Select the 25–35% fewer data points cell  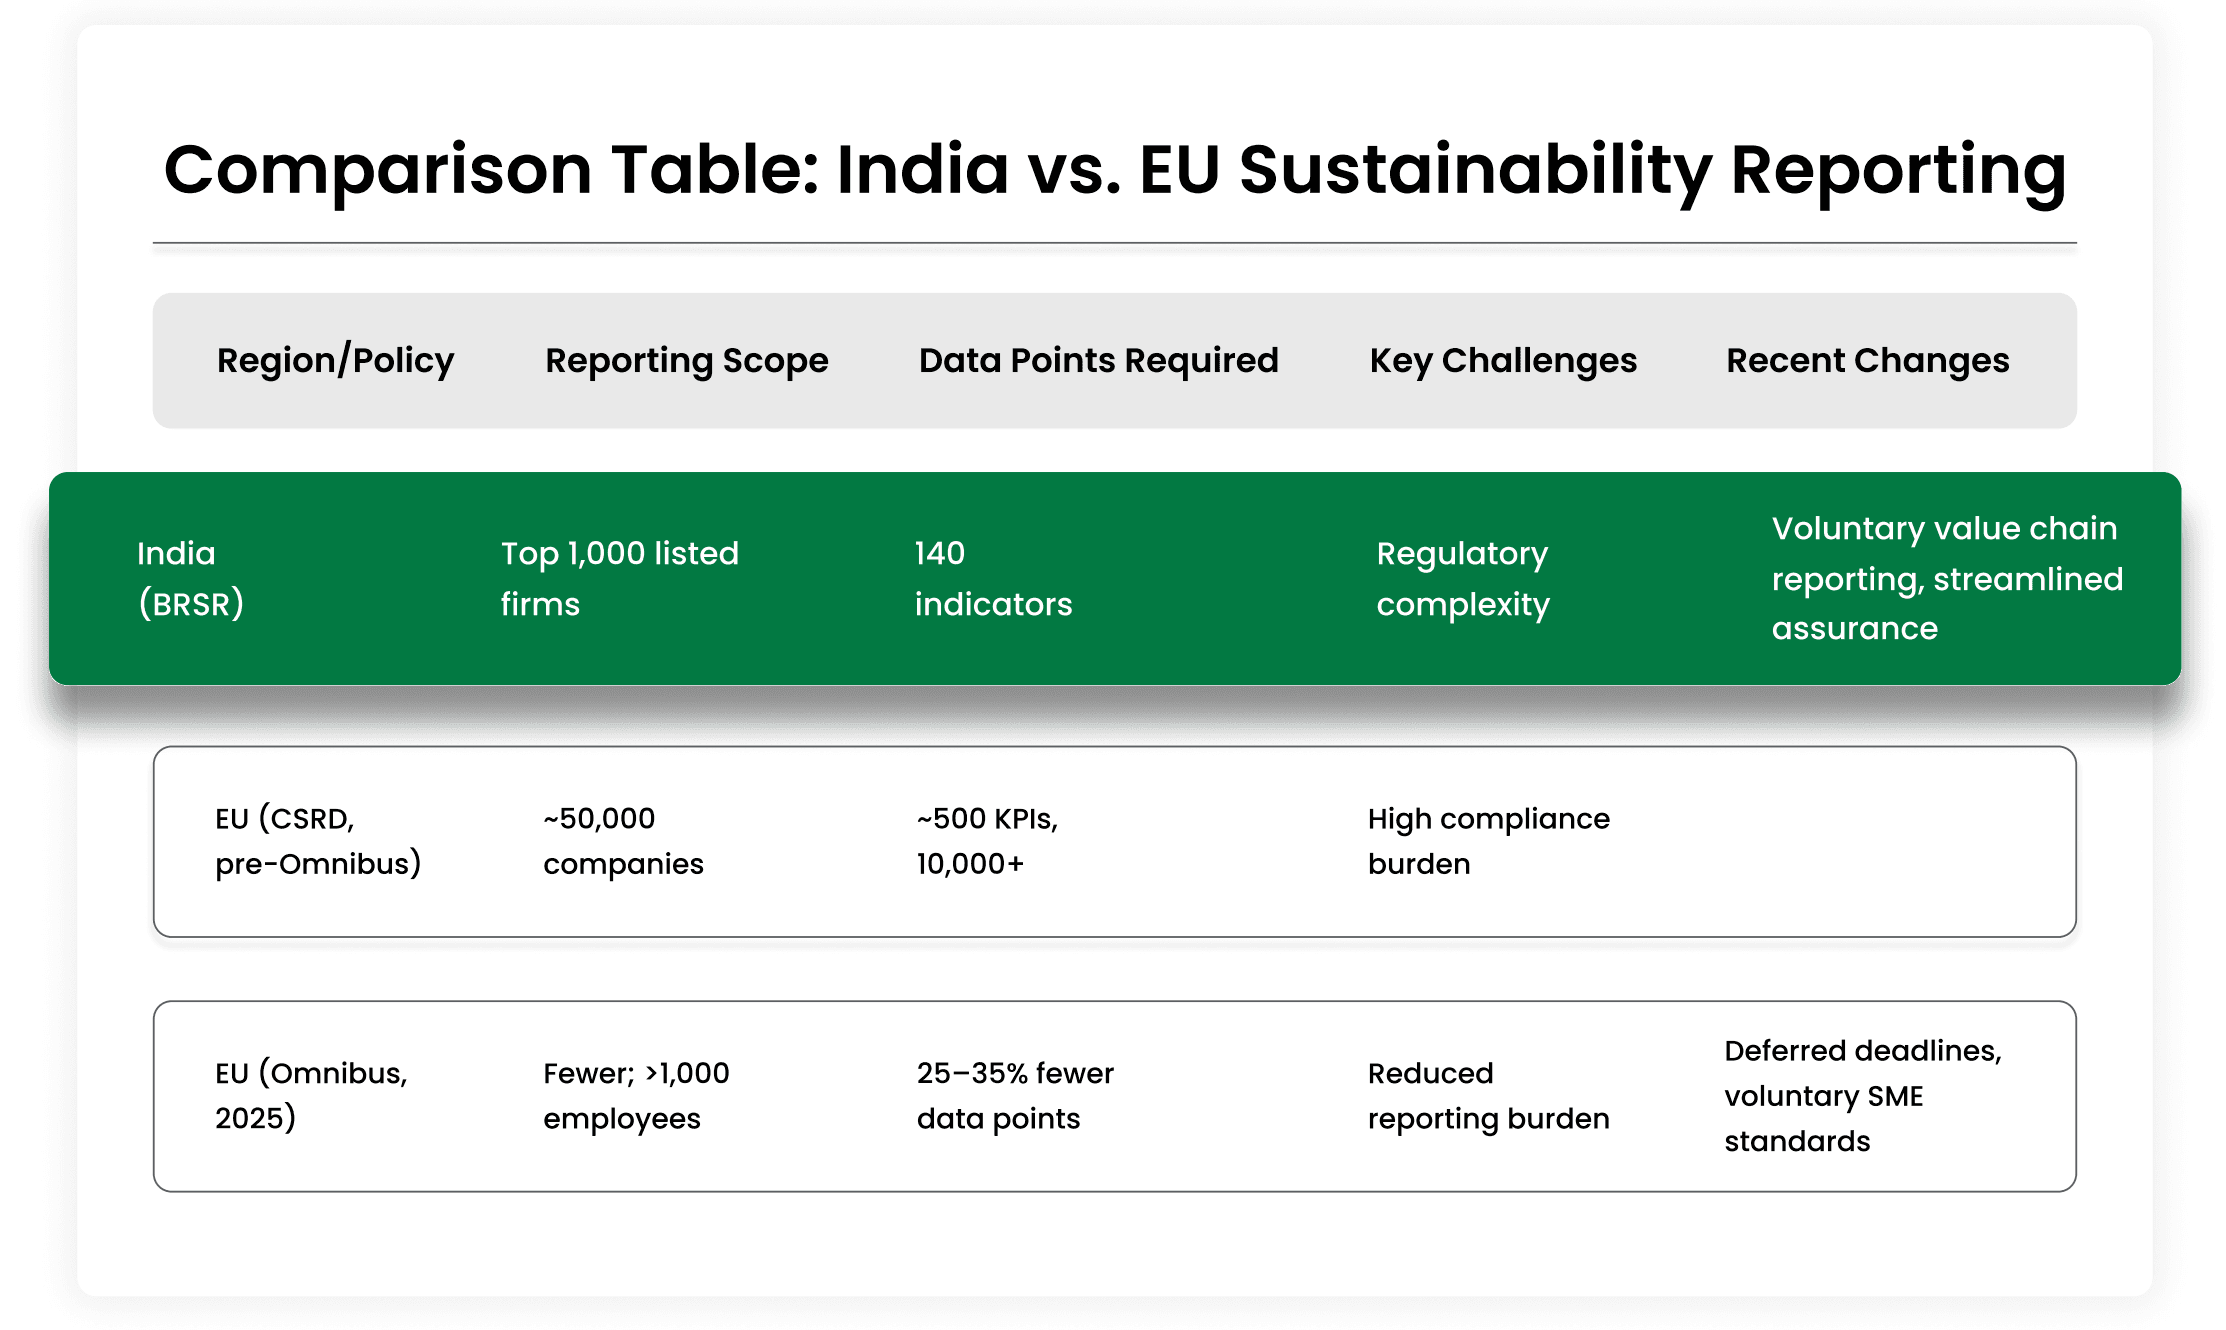pyautogui.click(x=1015, y=1095)
